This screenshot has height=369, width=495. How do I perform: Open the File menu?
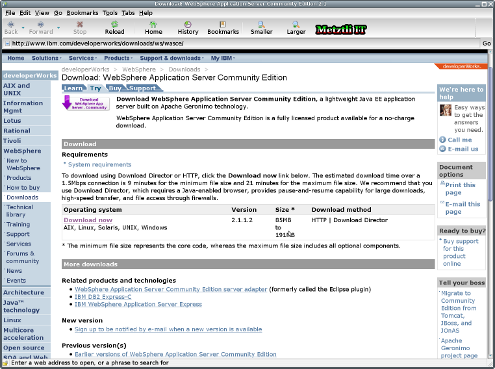pyautogui.click(x=10, y=13)
